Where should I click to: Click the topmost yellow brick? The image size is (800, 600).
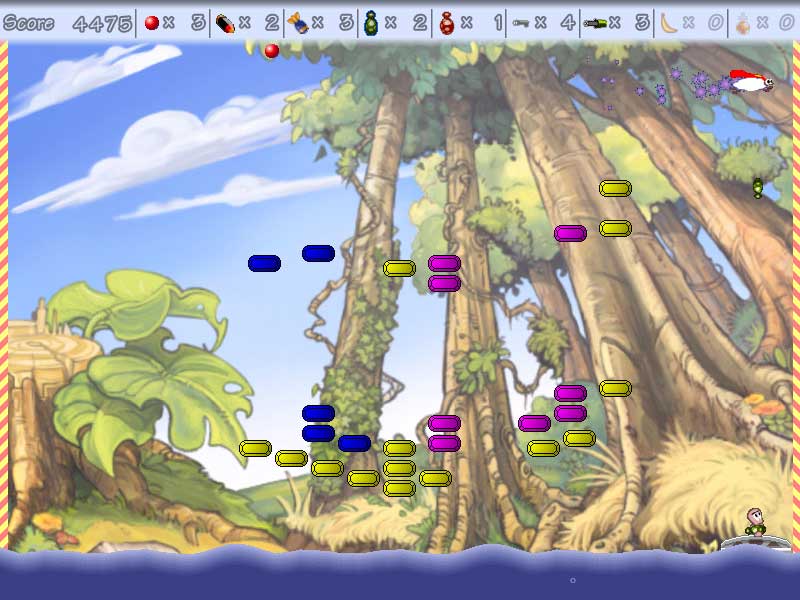[615, 188]
